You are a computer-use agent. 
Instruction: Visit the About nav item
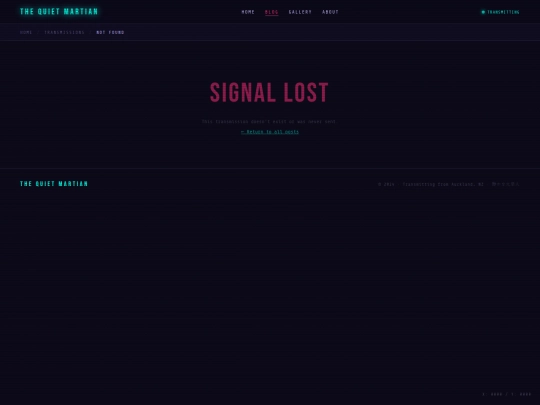[330, 12]
